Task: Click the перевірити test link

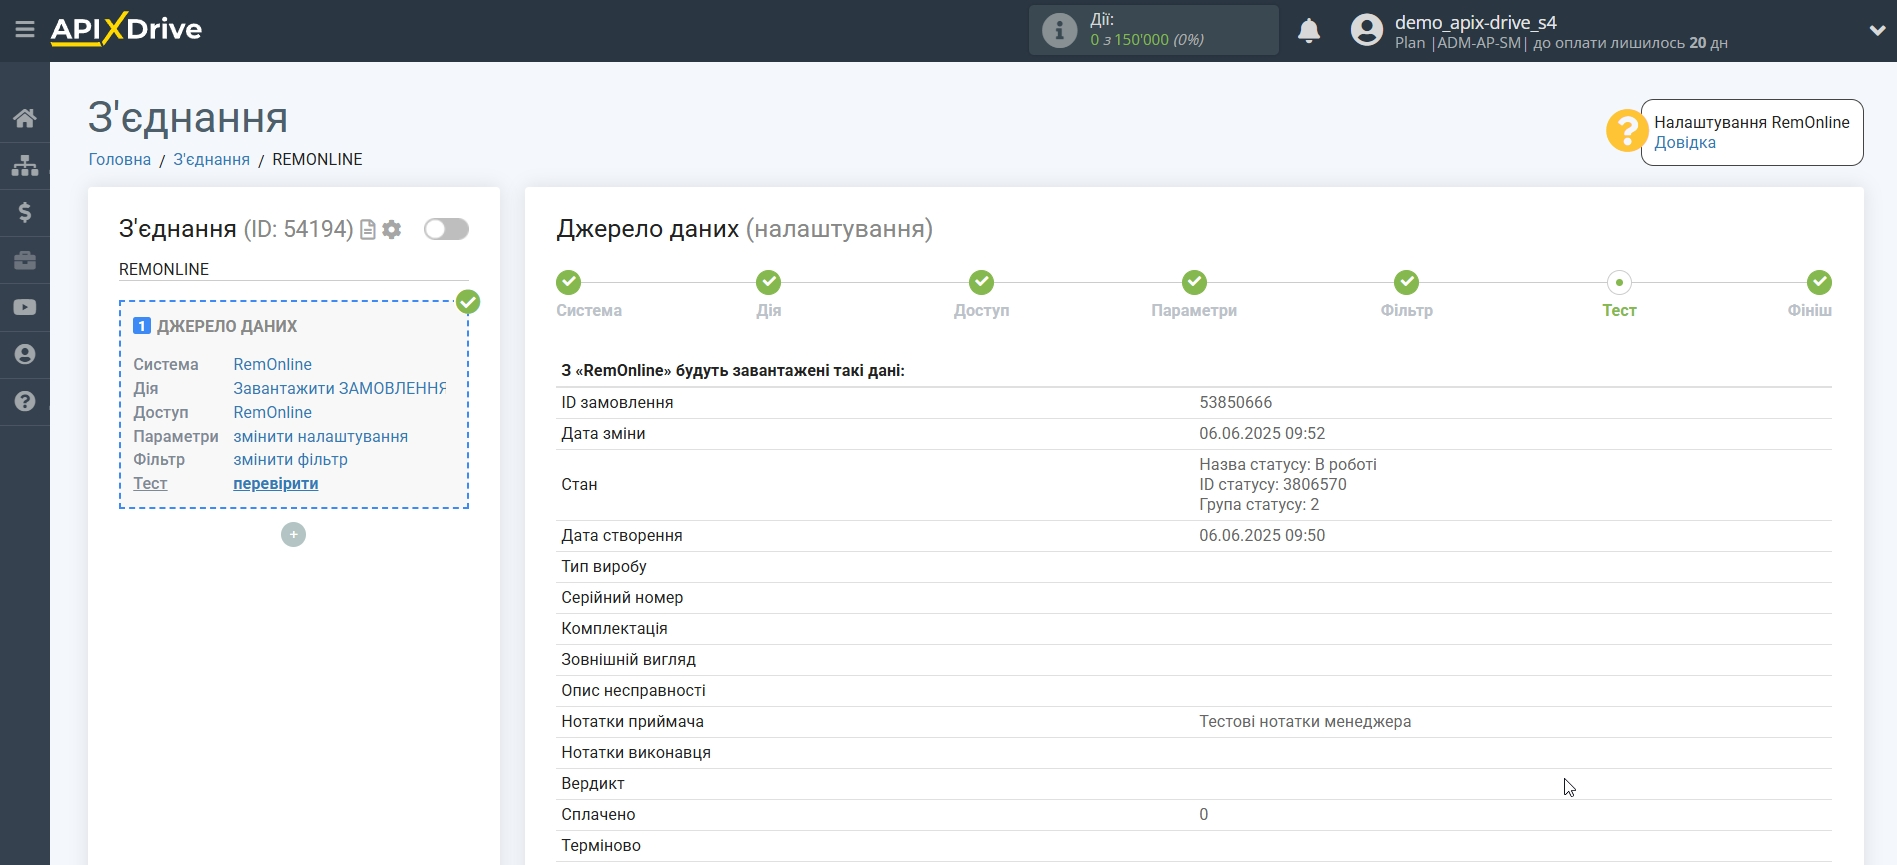Action: point(276,483)
